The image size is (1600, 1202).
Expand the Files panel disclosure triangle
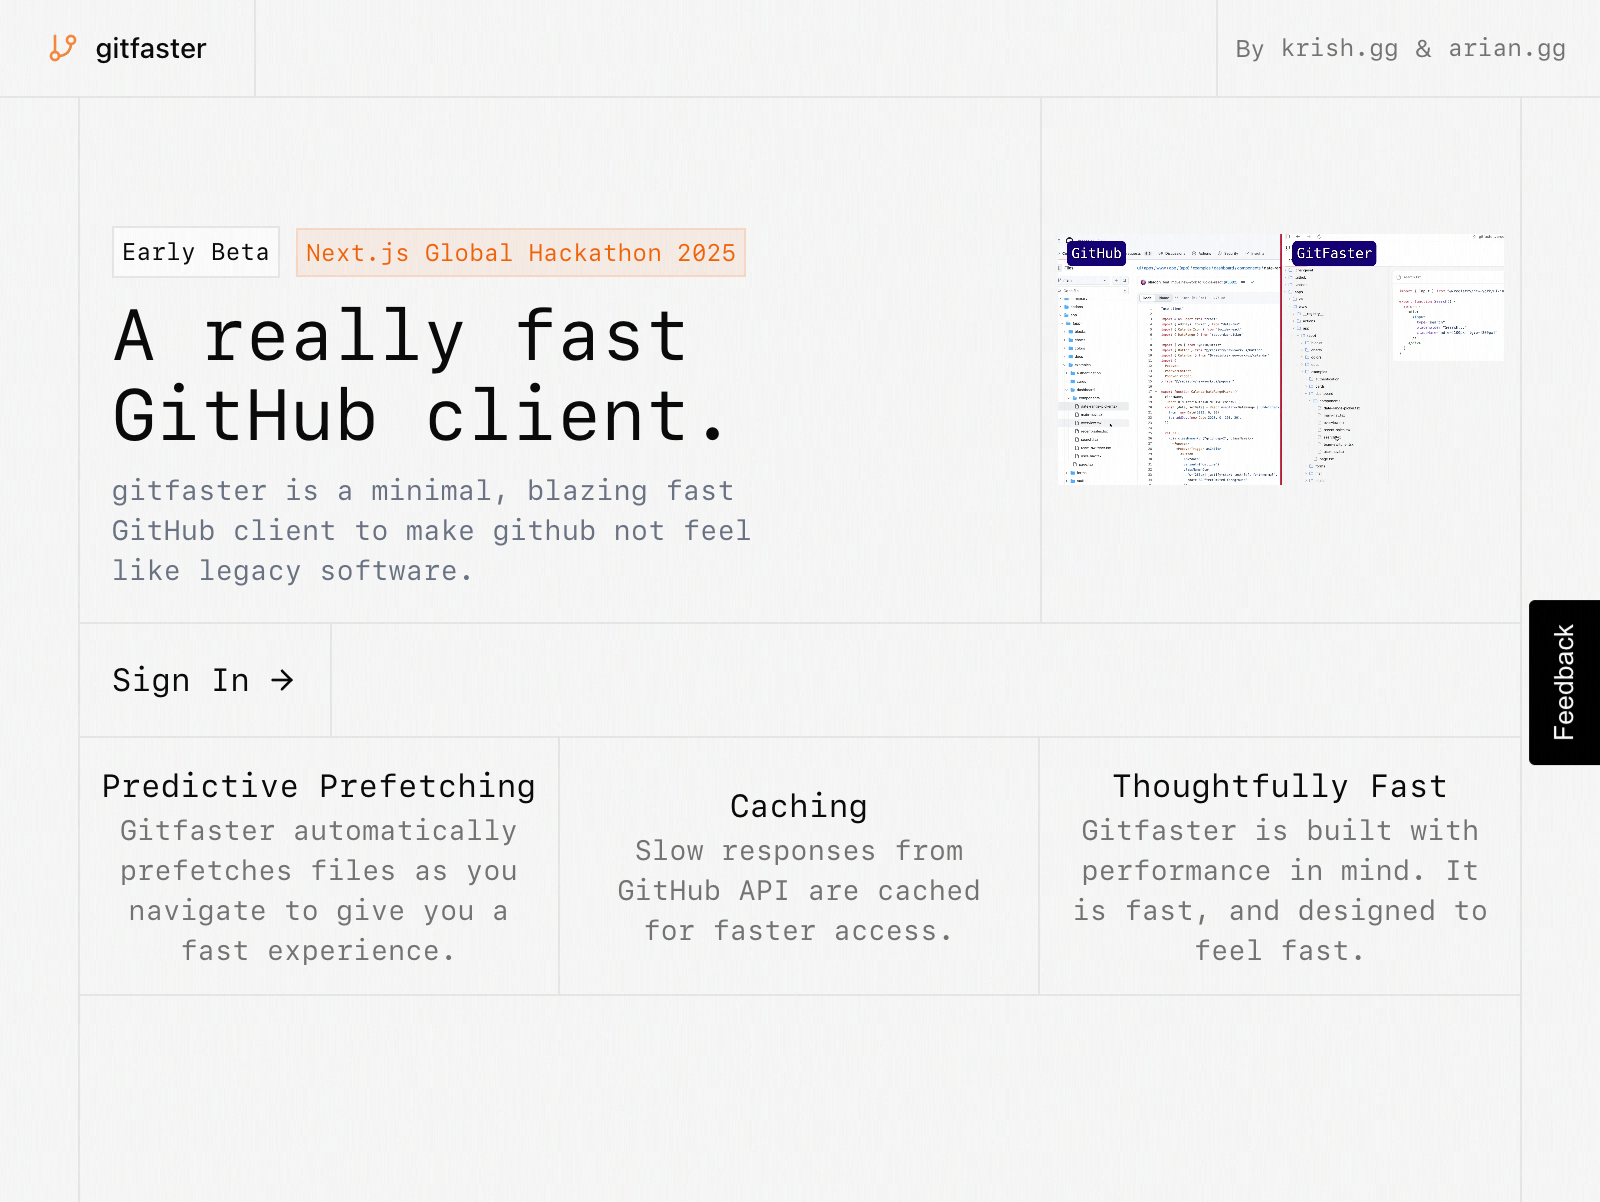tap(1062, 268)
